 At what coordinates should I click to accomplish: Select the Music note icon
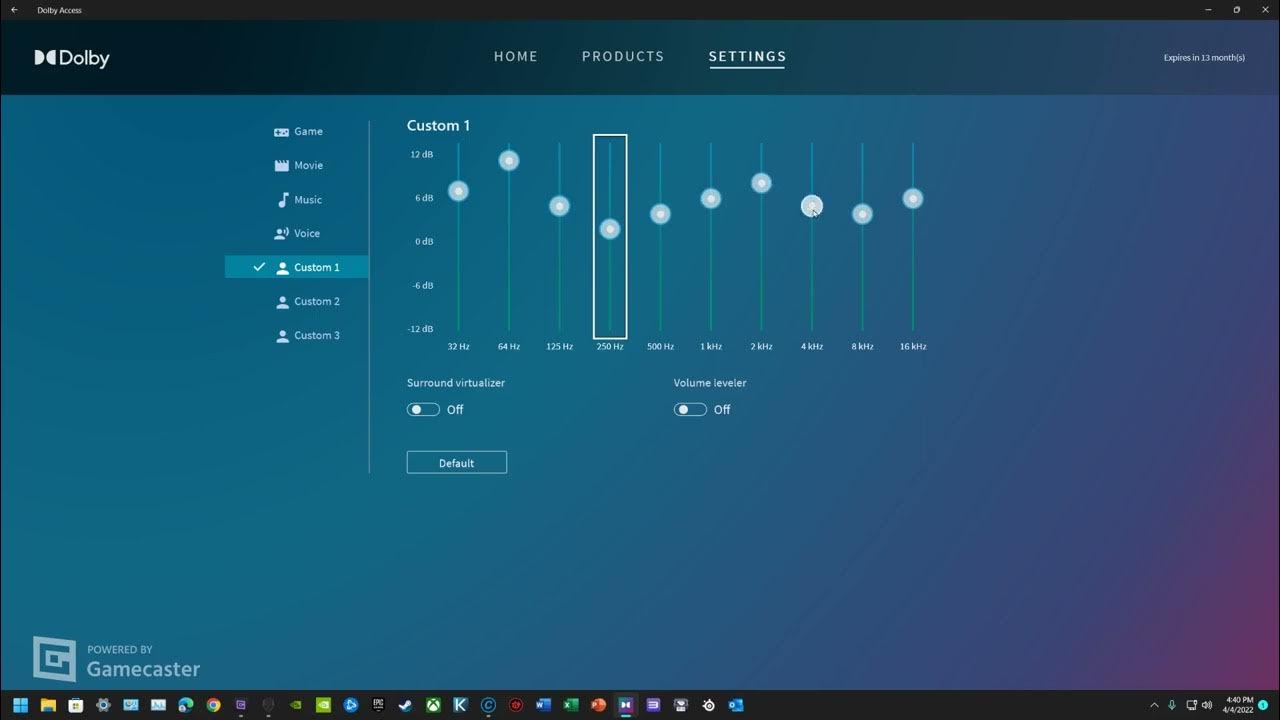[282, 200]
